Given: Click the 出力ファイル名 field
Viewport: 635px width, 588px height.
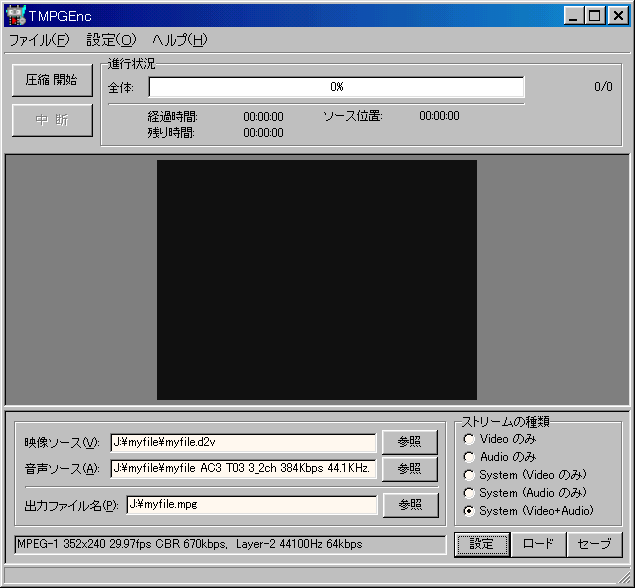Looking at the screenshot, I should (x=251, y=505).
